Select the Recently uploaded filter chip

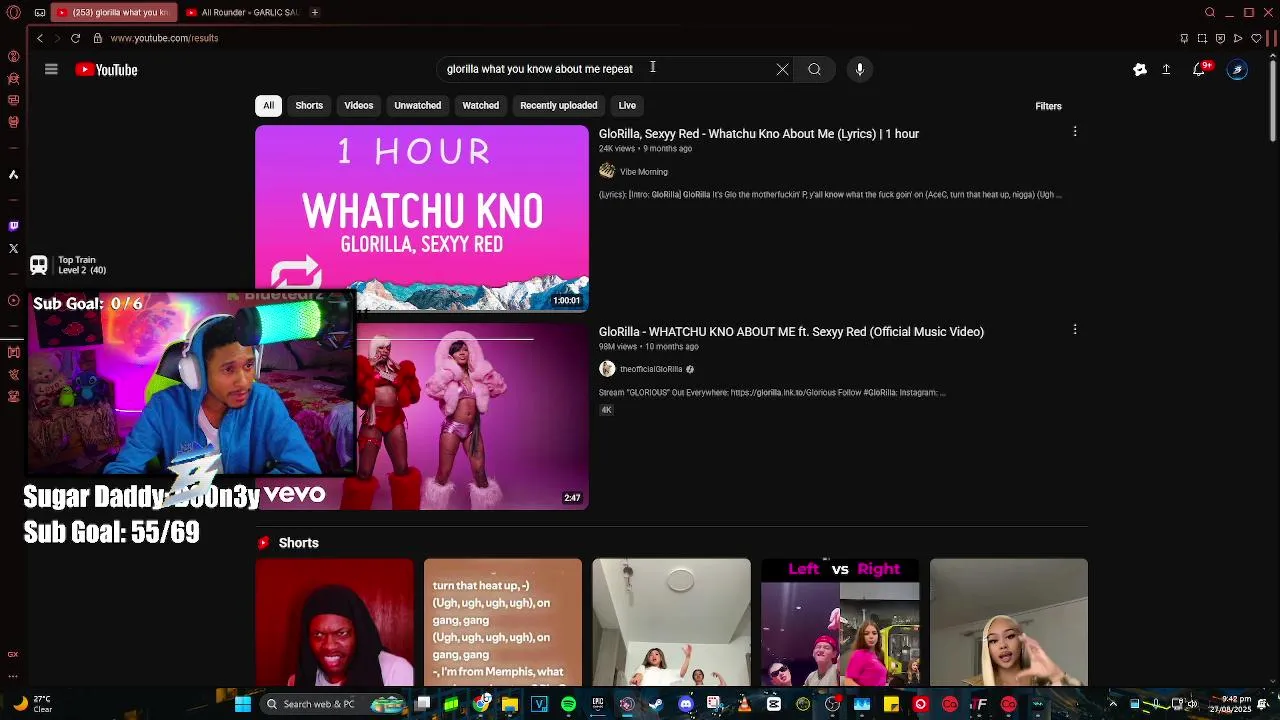click(x=558, y=105)
